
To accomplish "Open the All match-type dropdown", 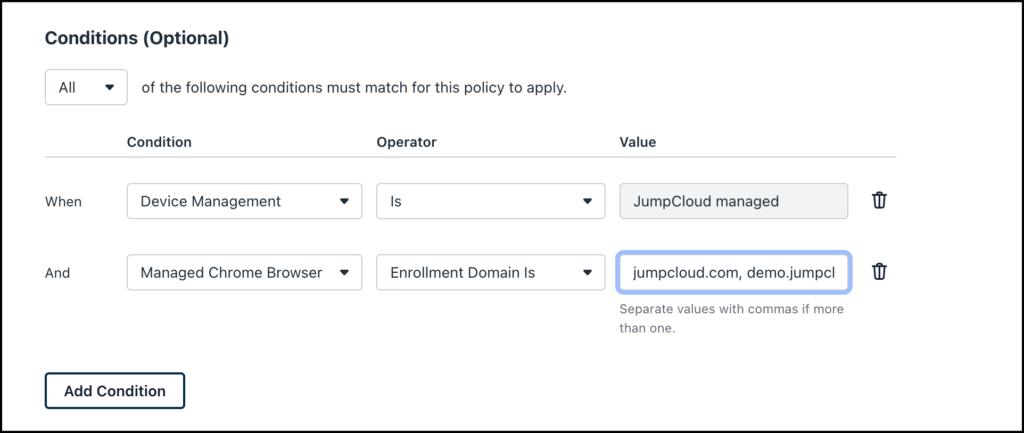I will [86, 87].
